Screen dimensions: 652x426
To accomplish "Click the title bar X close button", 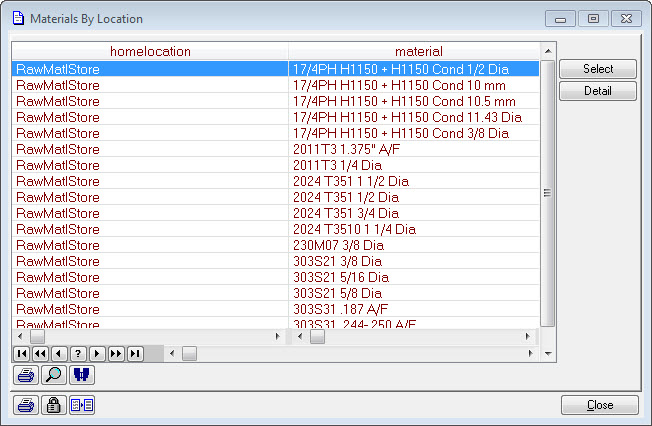I will pyautogui.click(x=626, y=19).
